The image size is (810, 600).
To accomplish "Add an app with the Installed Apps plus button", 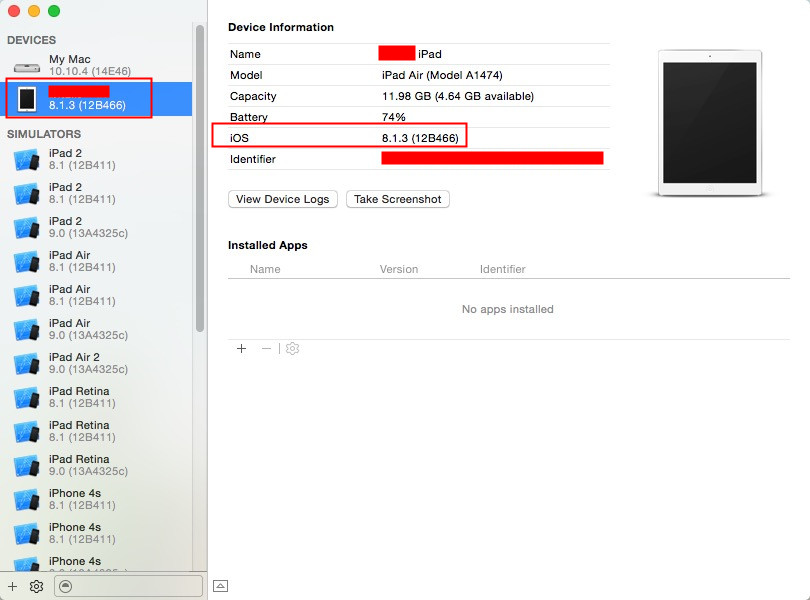I will tap(241, 348).
